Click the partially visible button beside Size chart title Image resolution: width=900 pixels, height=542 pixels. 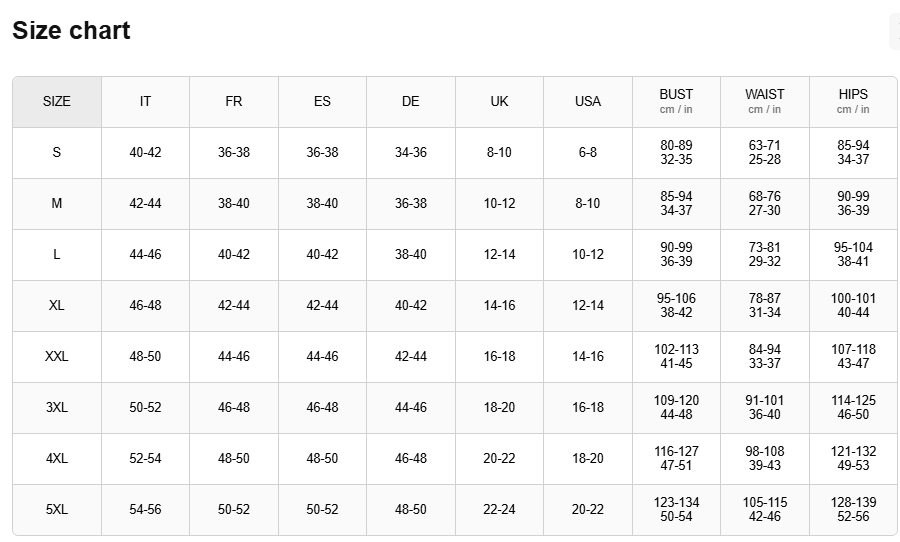894,32
